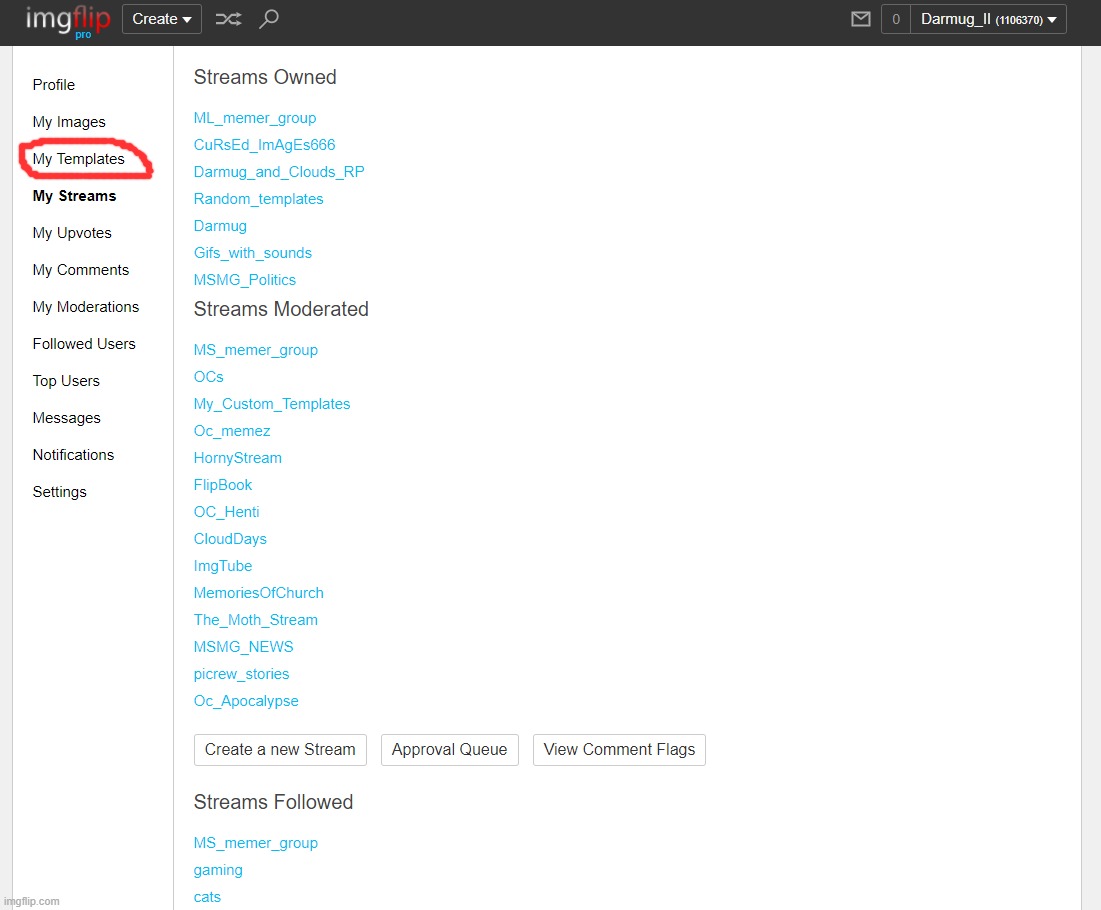Image resolution: width=1101 pixels, height=910 pixels.
Task: Click the shuffle random meme icon
Action: [x=228, y=19]
